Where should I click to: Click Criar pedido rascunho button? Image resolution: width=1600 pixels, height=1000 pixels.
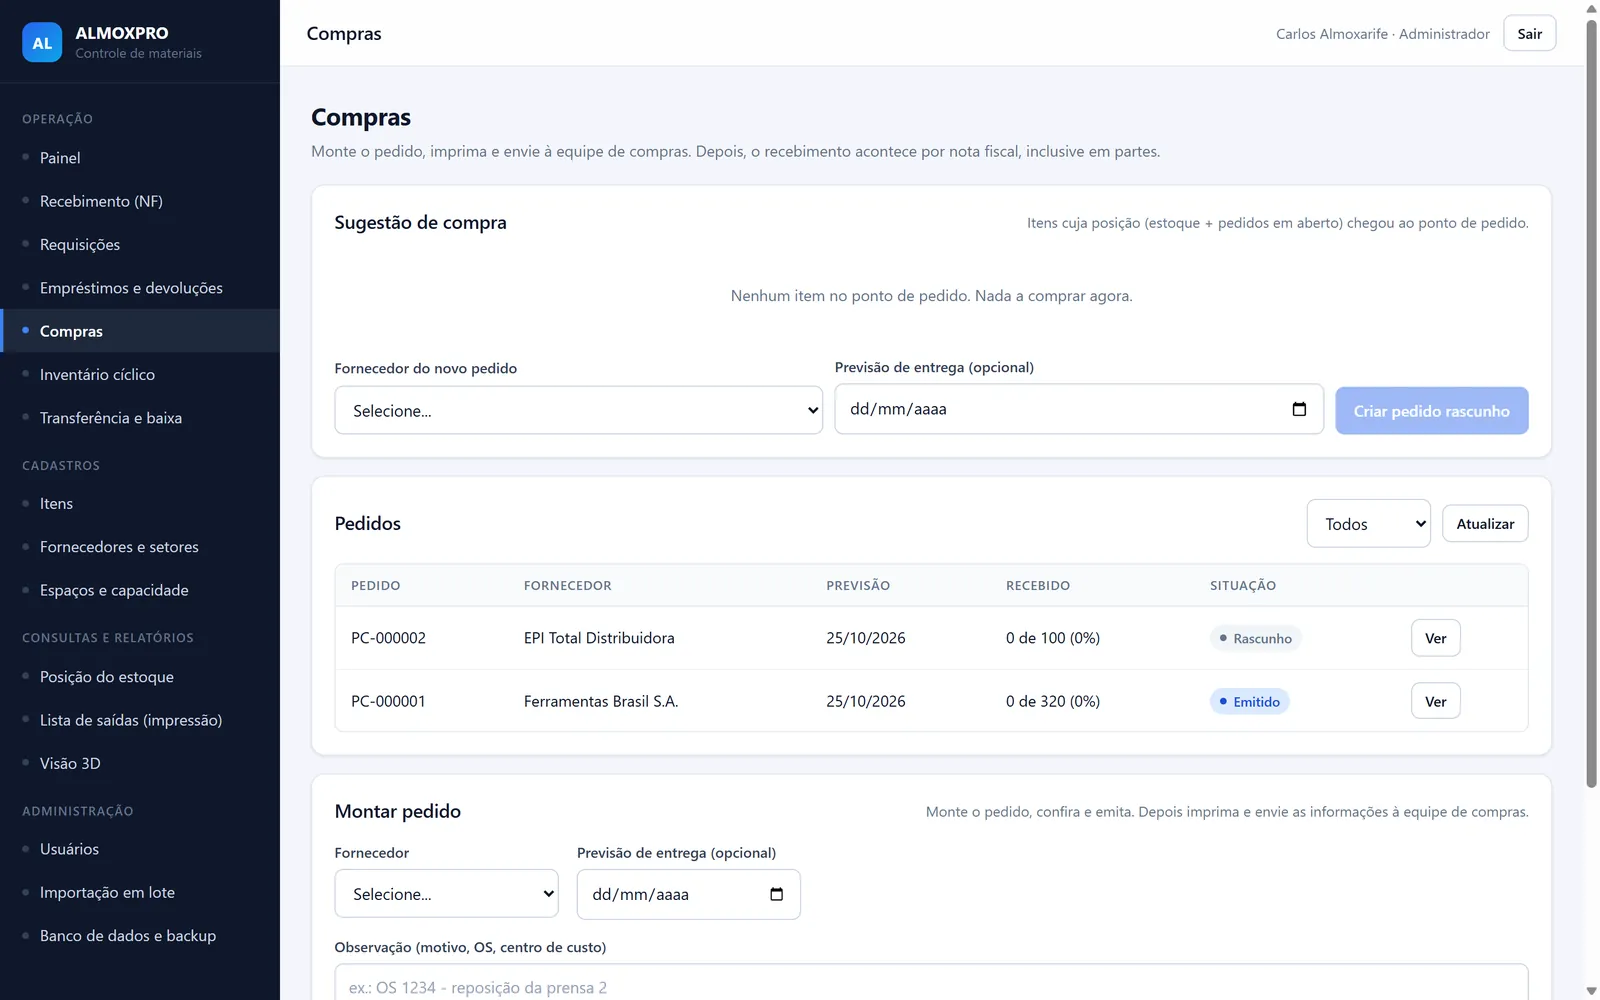point(1431,411)
